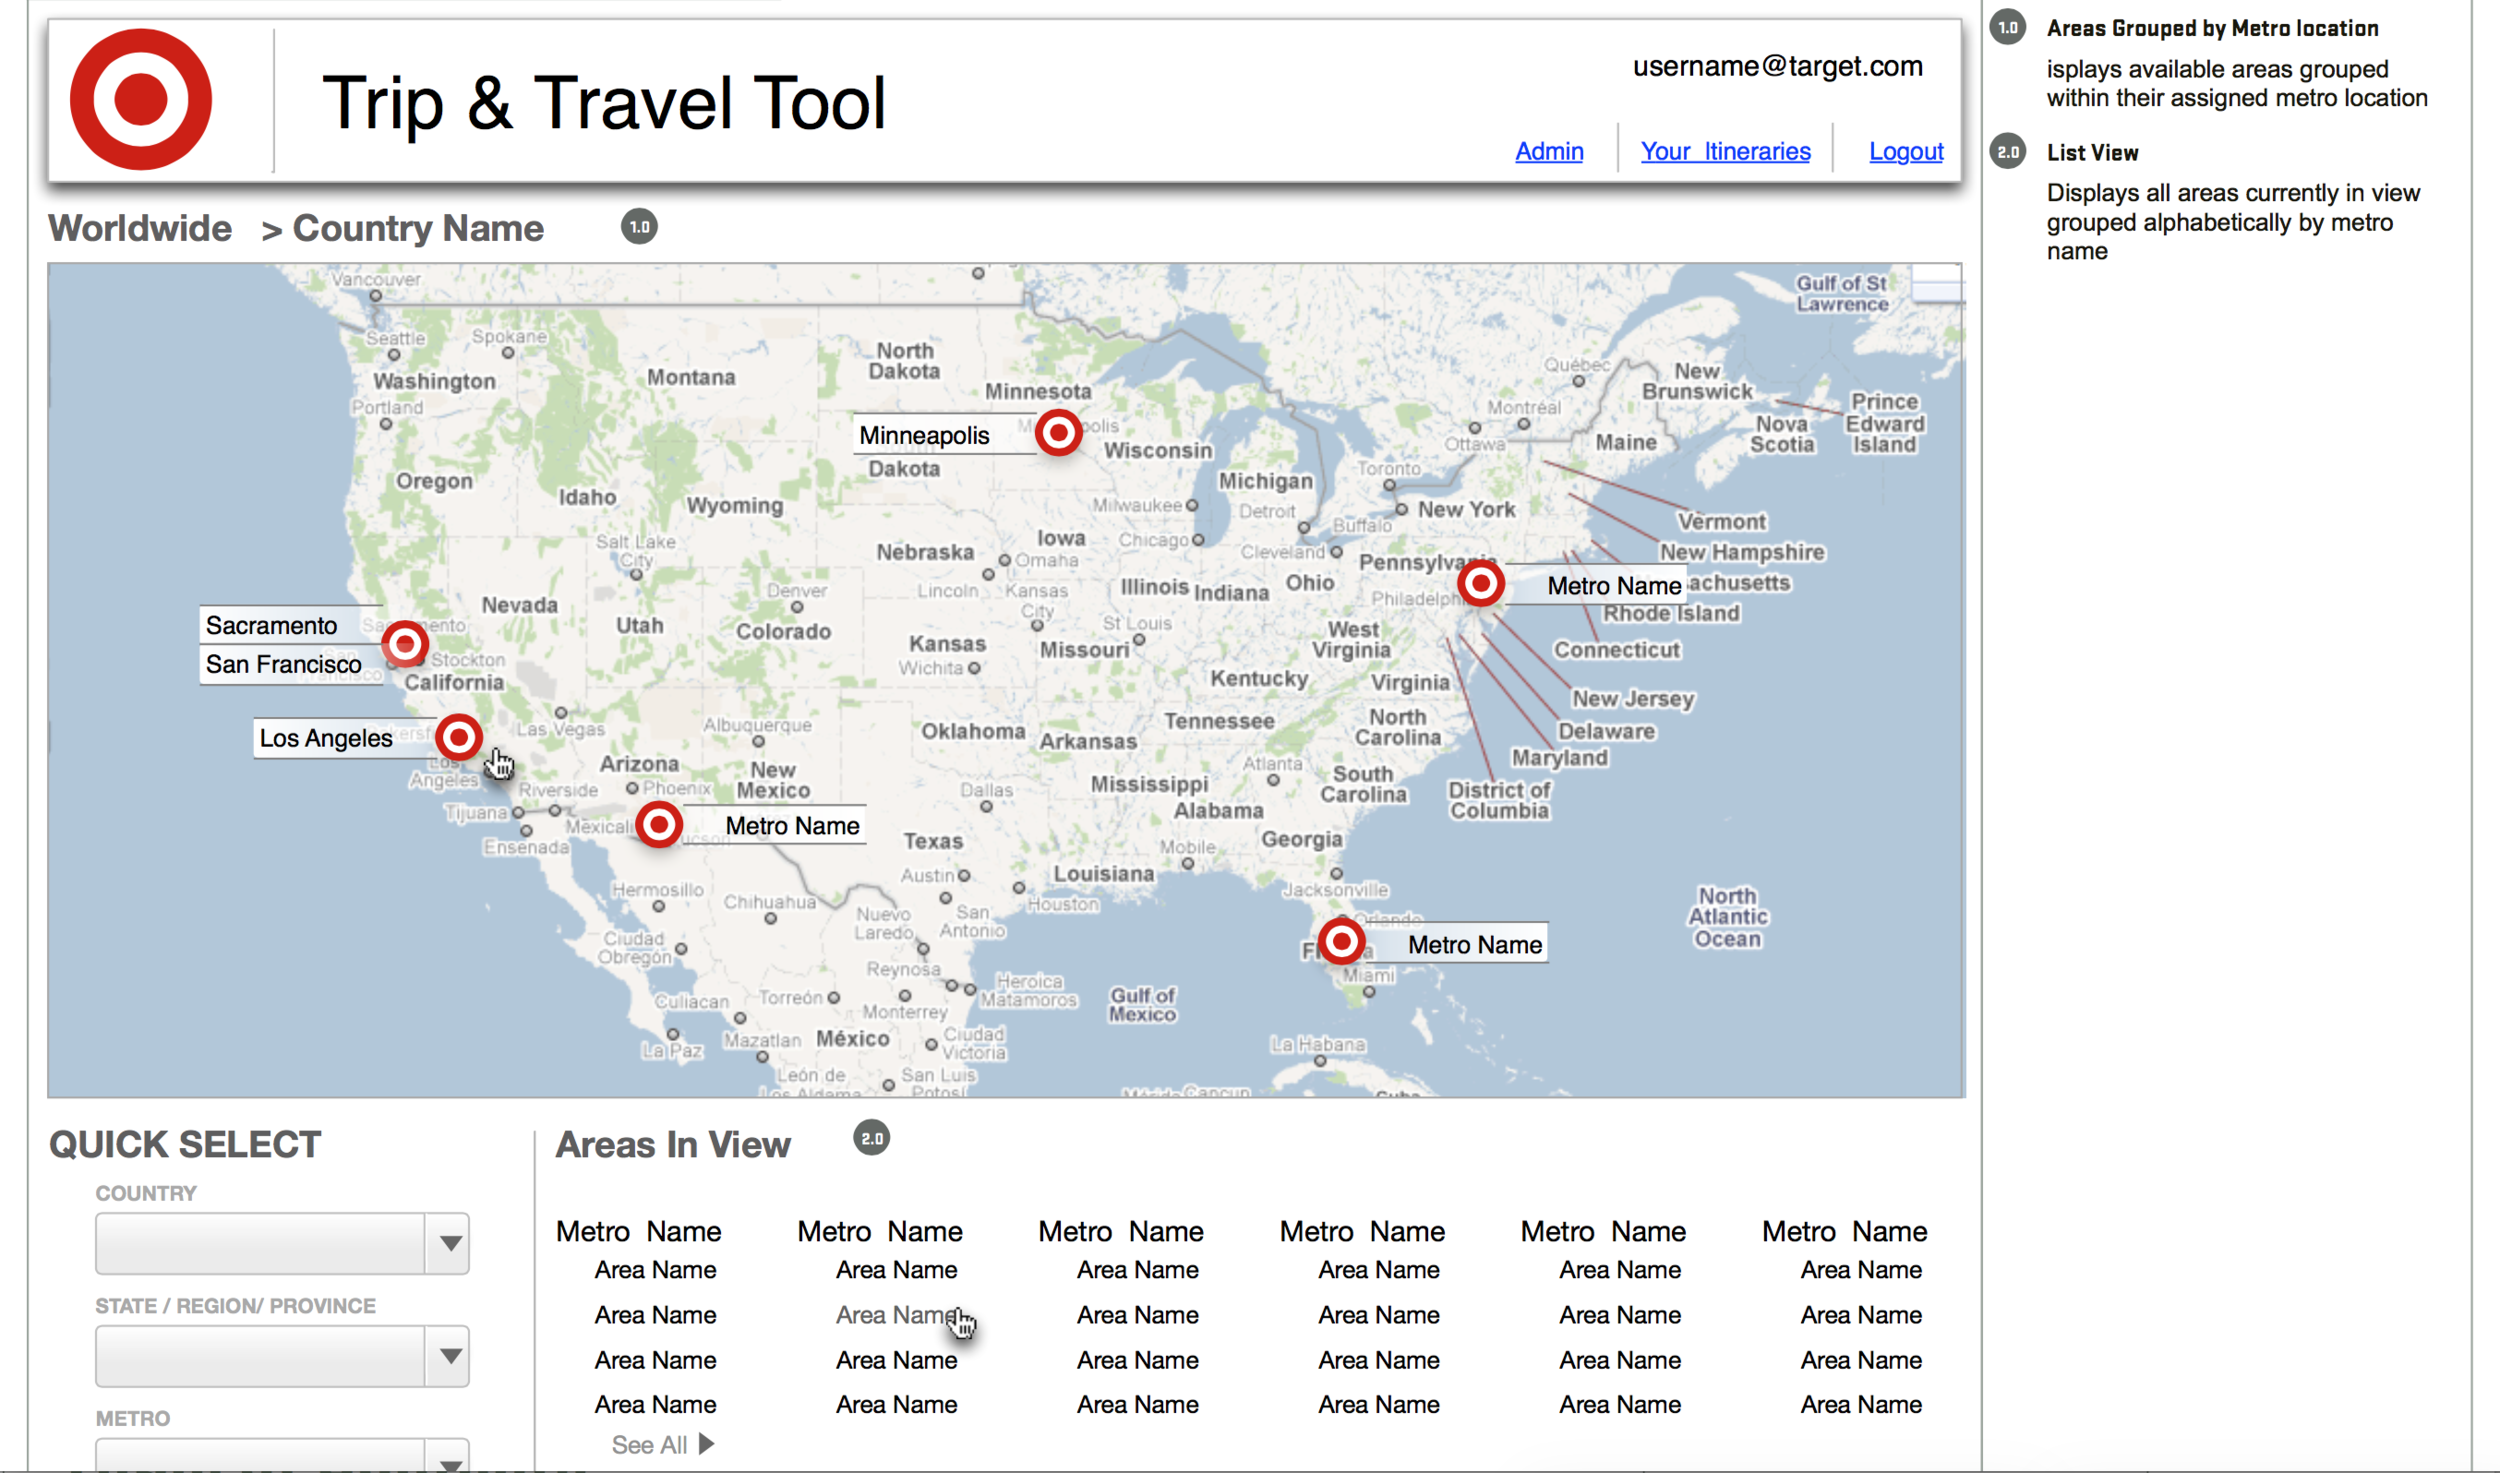Click first Area Name in last column
Viewport: 2500px width, 1473px height.
pos(1862,1270)
